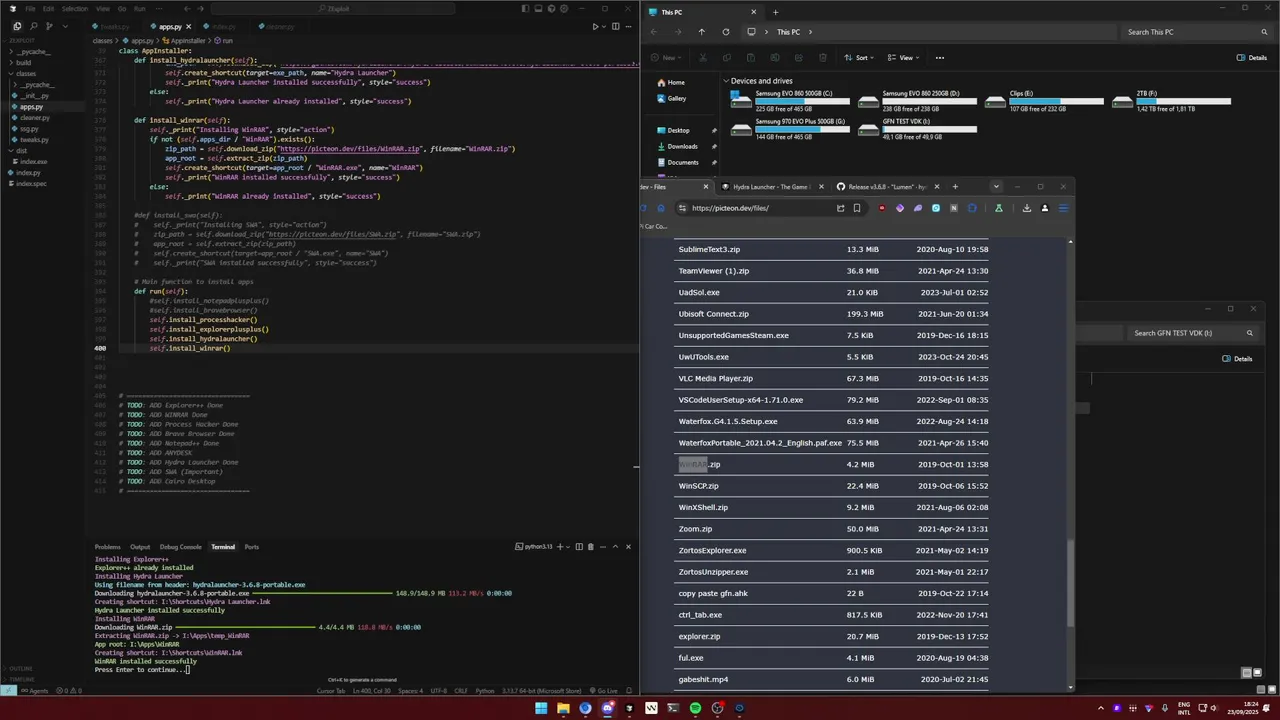Collapse the classes folder in explorer
The image size is (1280, 720).
25,73
